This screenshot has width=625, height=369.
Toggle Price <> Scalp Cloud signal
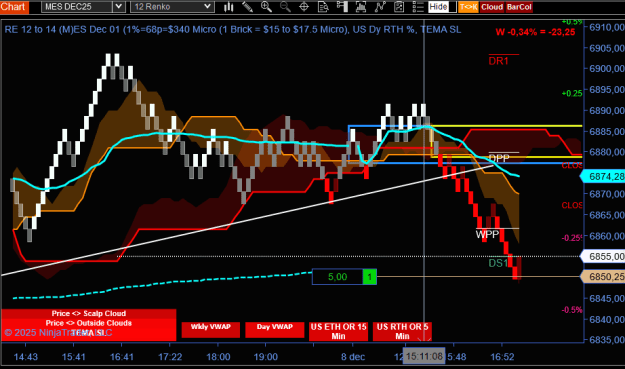pos(88,314)
